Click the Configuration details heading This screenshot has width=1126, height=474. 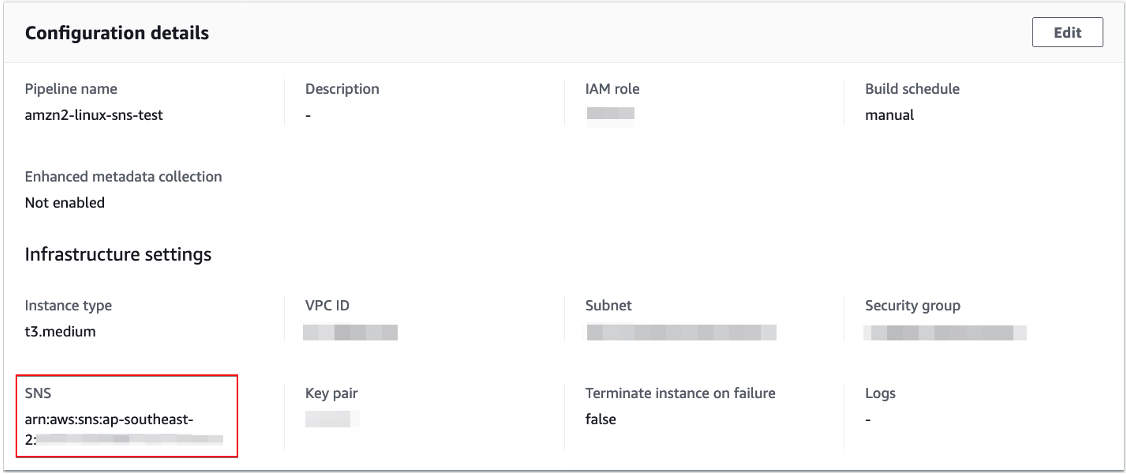pos(117,34)
